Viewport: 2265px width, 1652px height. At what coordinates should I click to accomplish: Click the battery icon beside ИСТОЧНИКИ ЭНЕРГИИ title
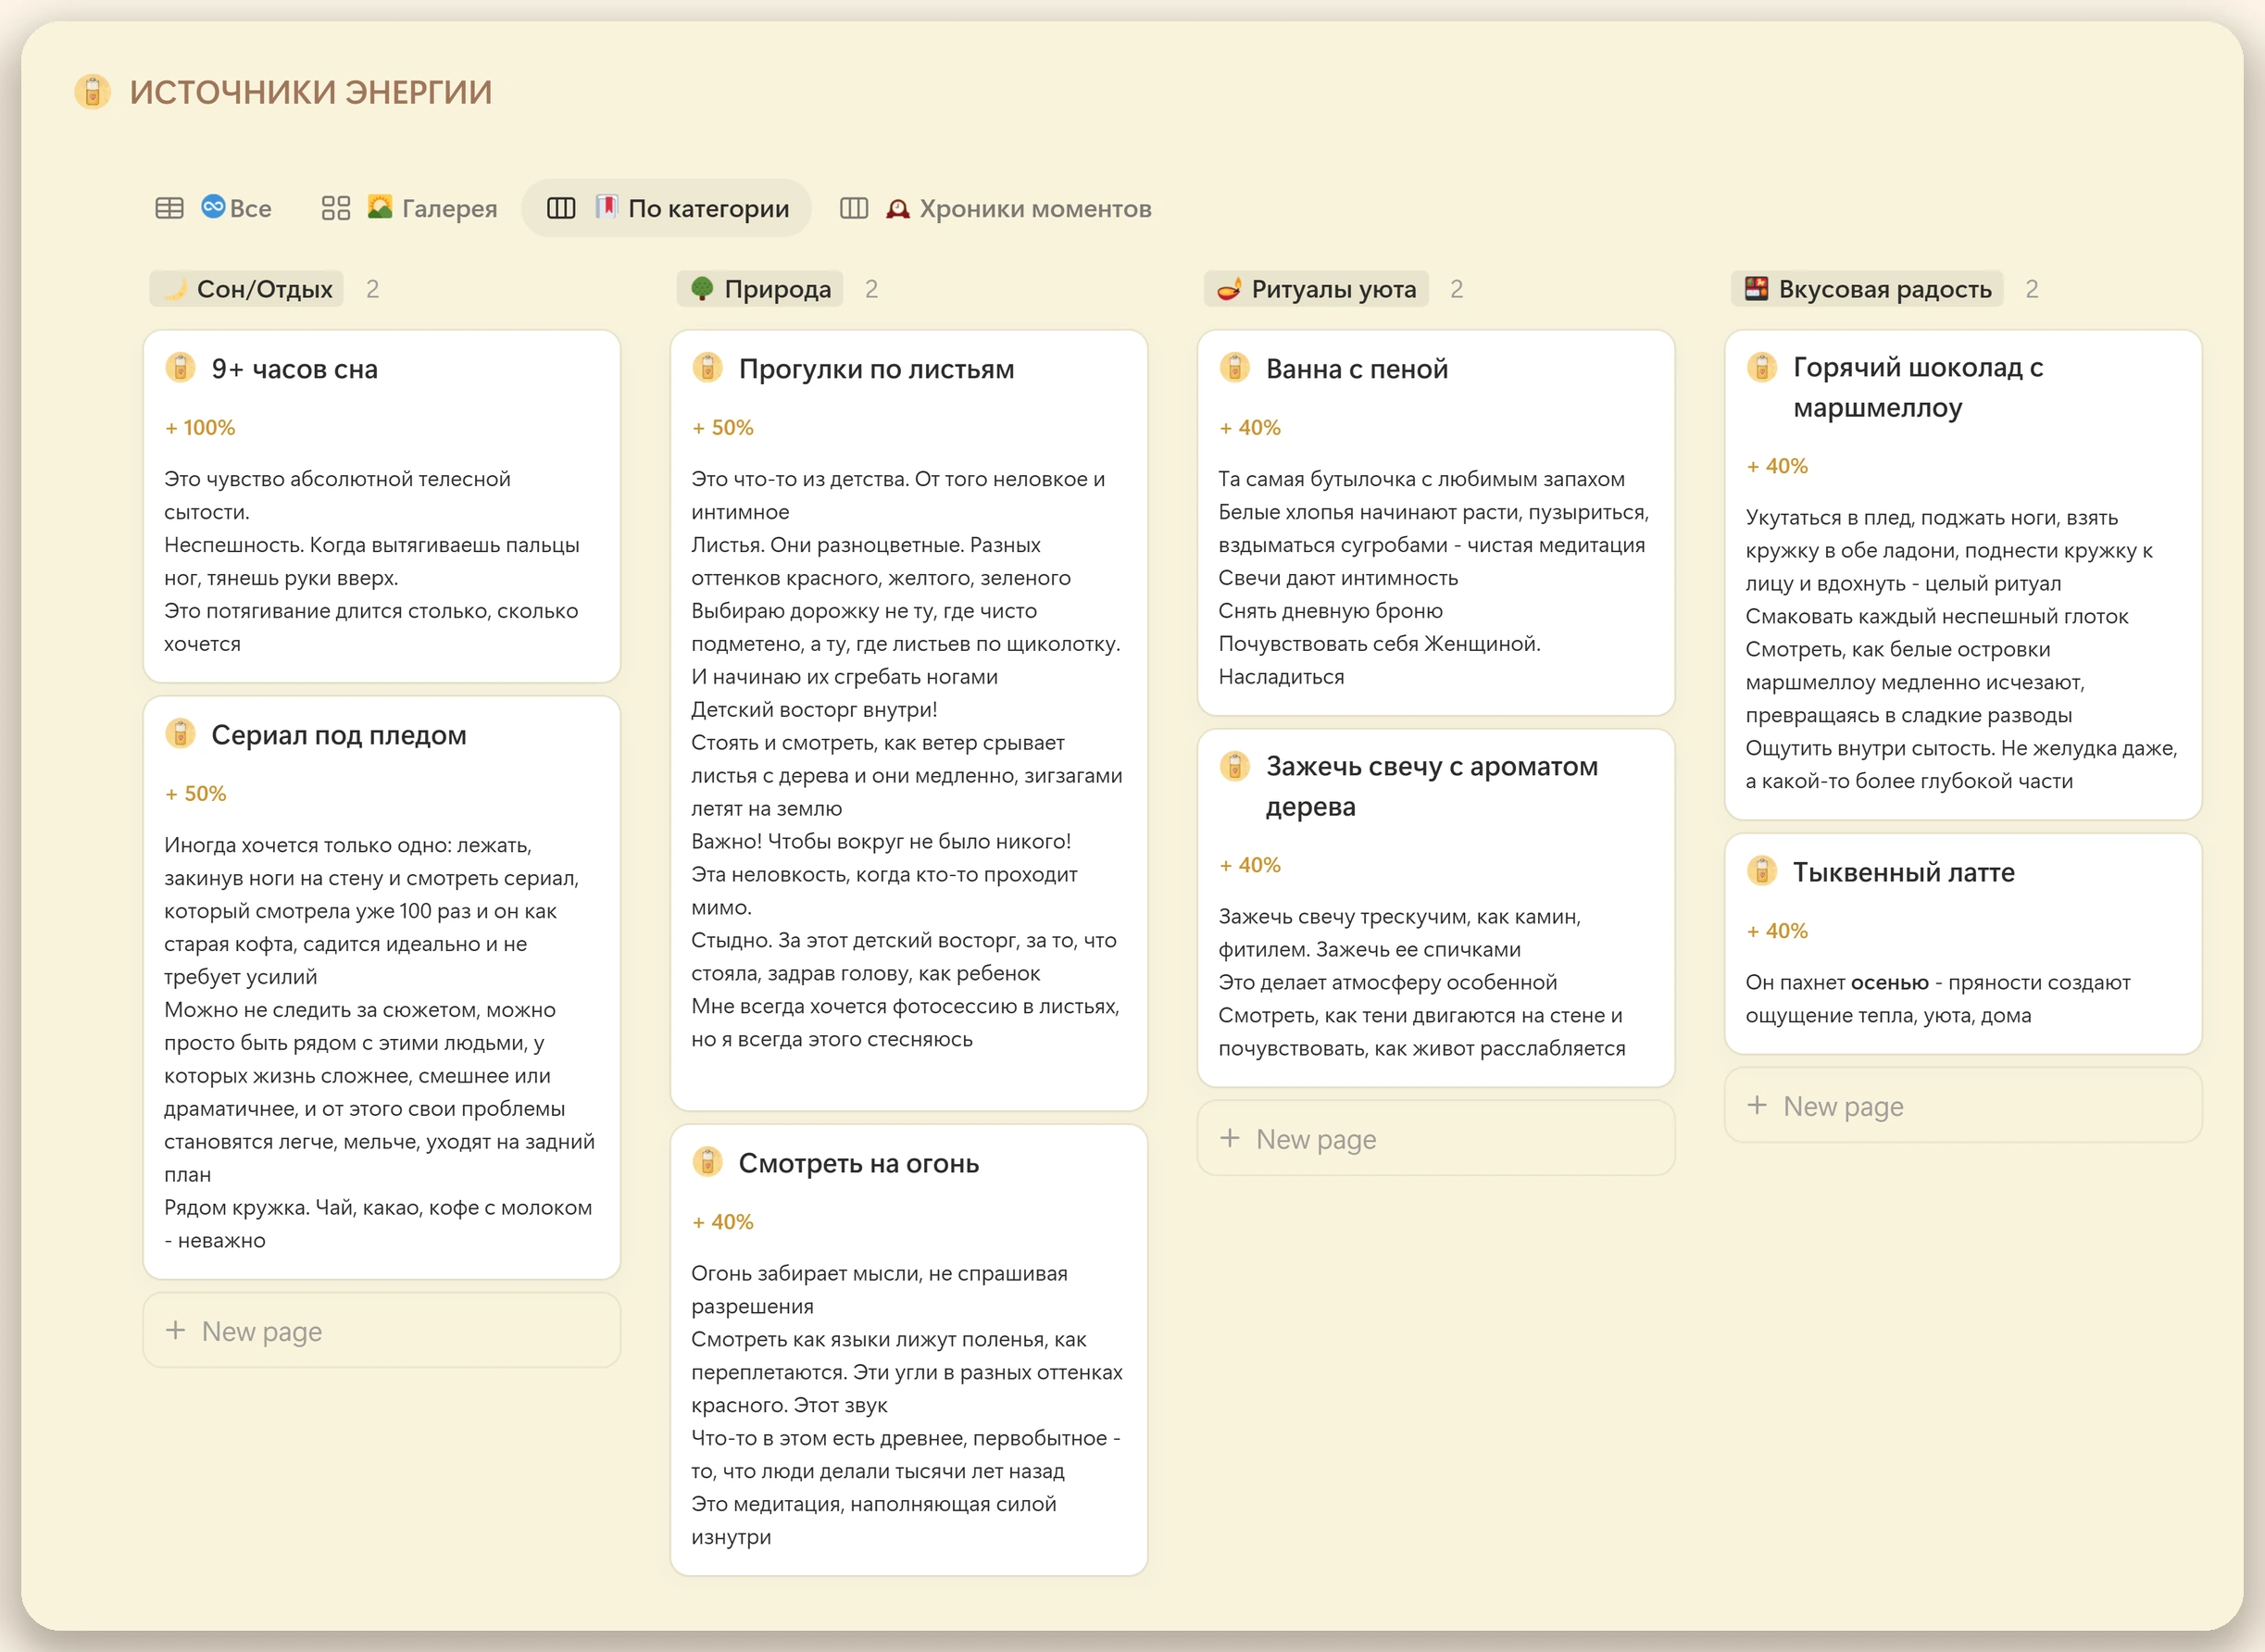click(92, 92)
